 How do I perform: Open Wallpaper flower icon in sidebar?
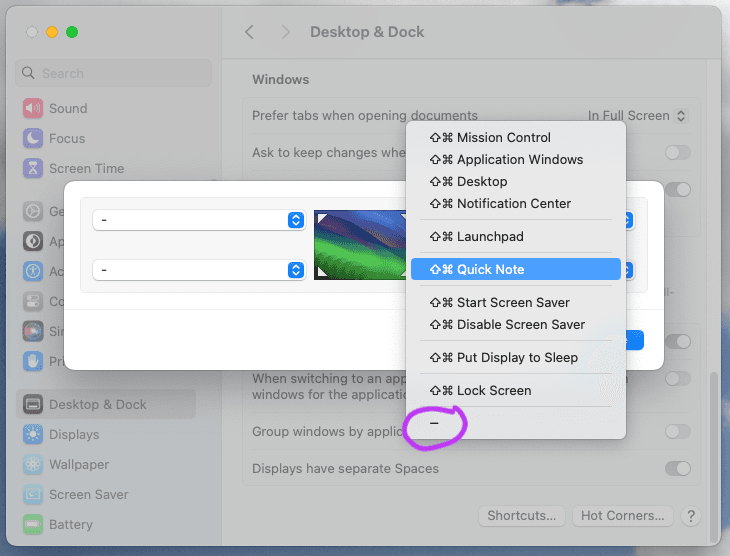click(x=33, y=464)
